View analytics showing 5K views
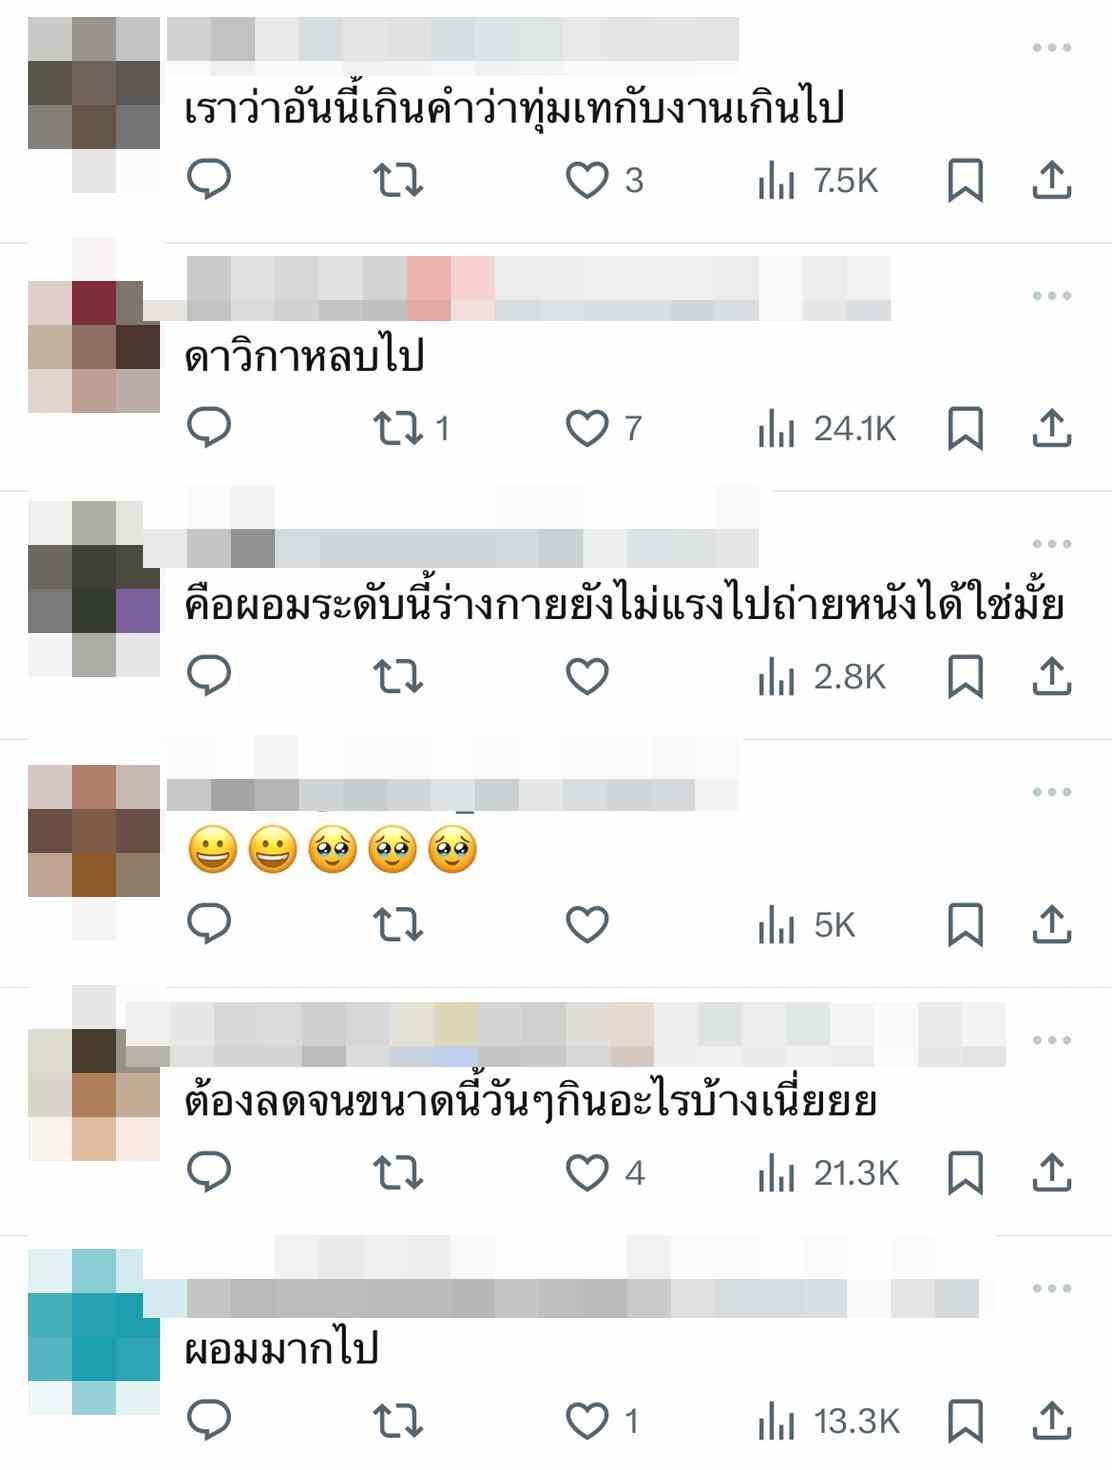 click(807, 925)
